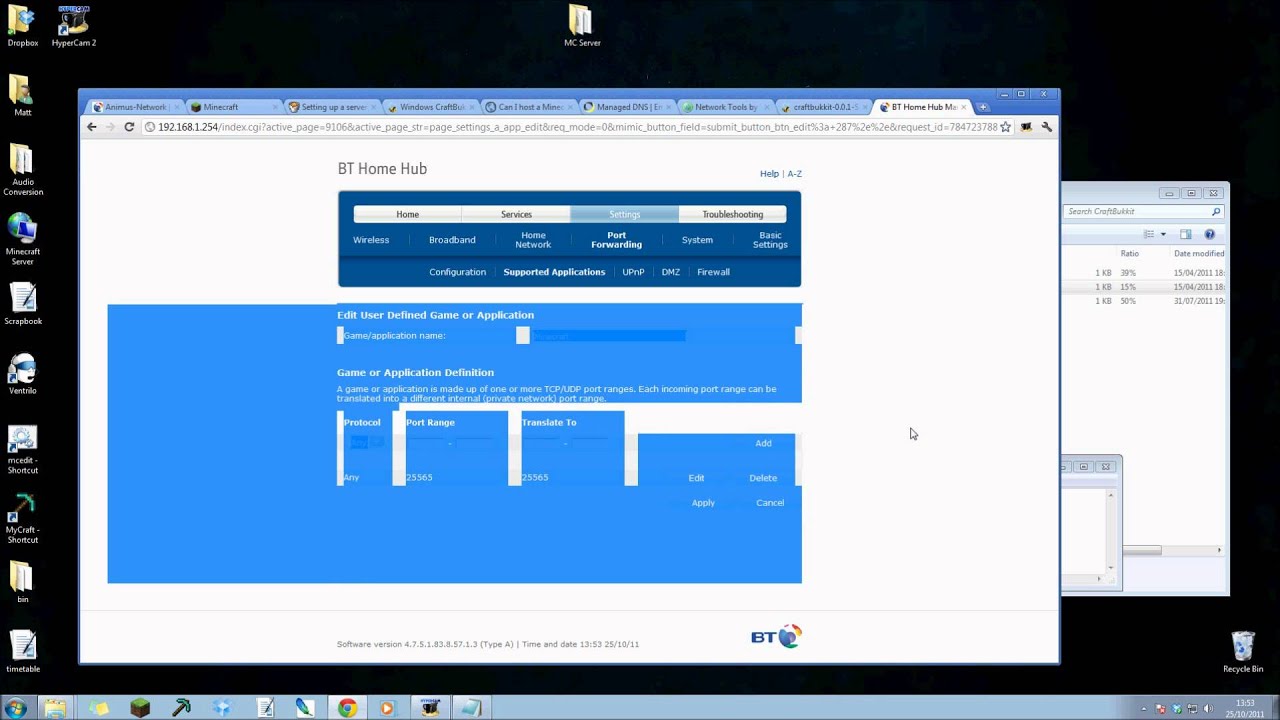The width and height of the screenshot is (1280, 720).
Task: Click the Game/application name field
Action: tap(609, 336)
